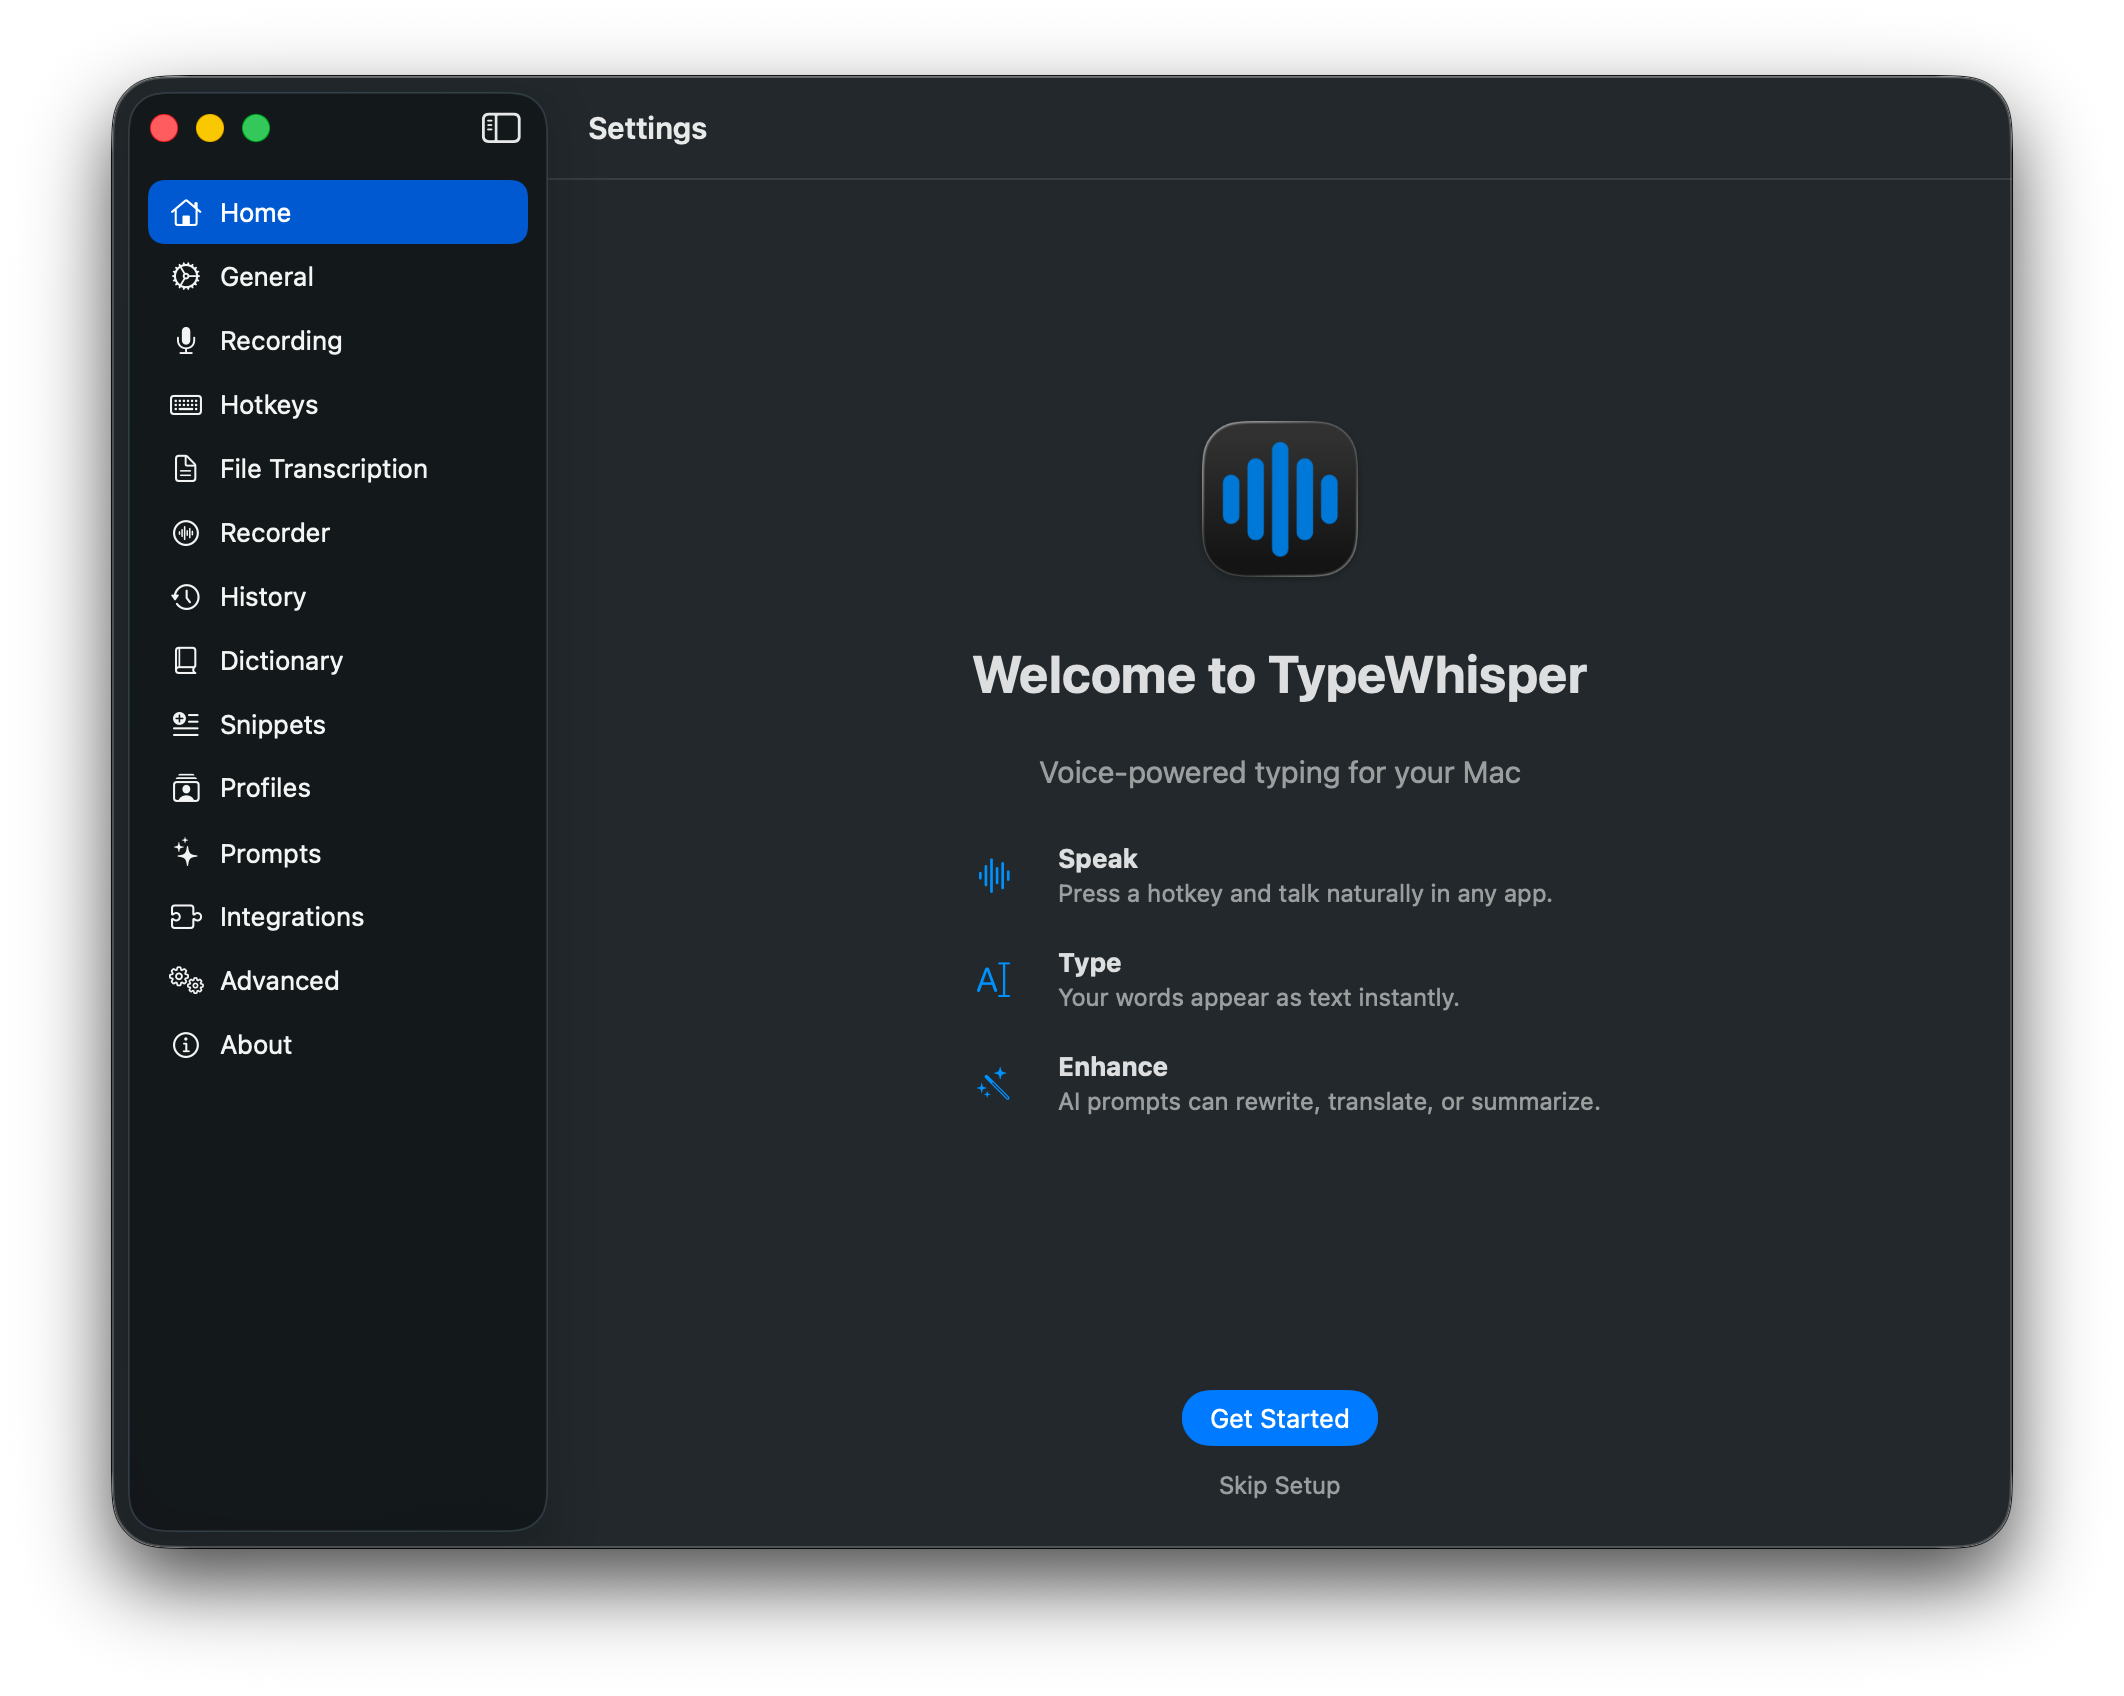Click the TypeWhisper app logo
The width and height of the screenshot is (2124, 1696).
tap(1279, 500)
